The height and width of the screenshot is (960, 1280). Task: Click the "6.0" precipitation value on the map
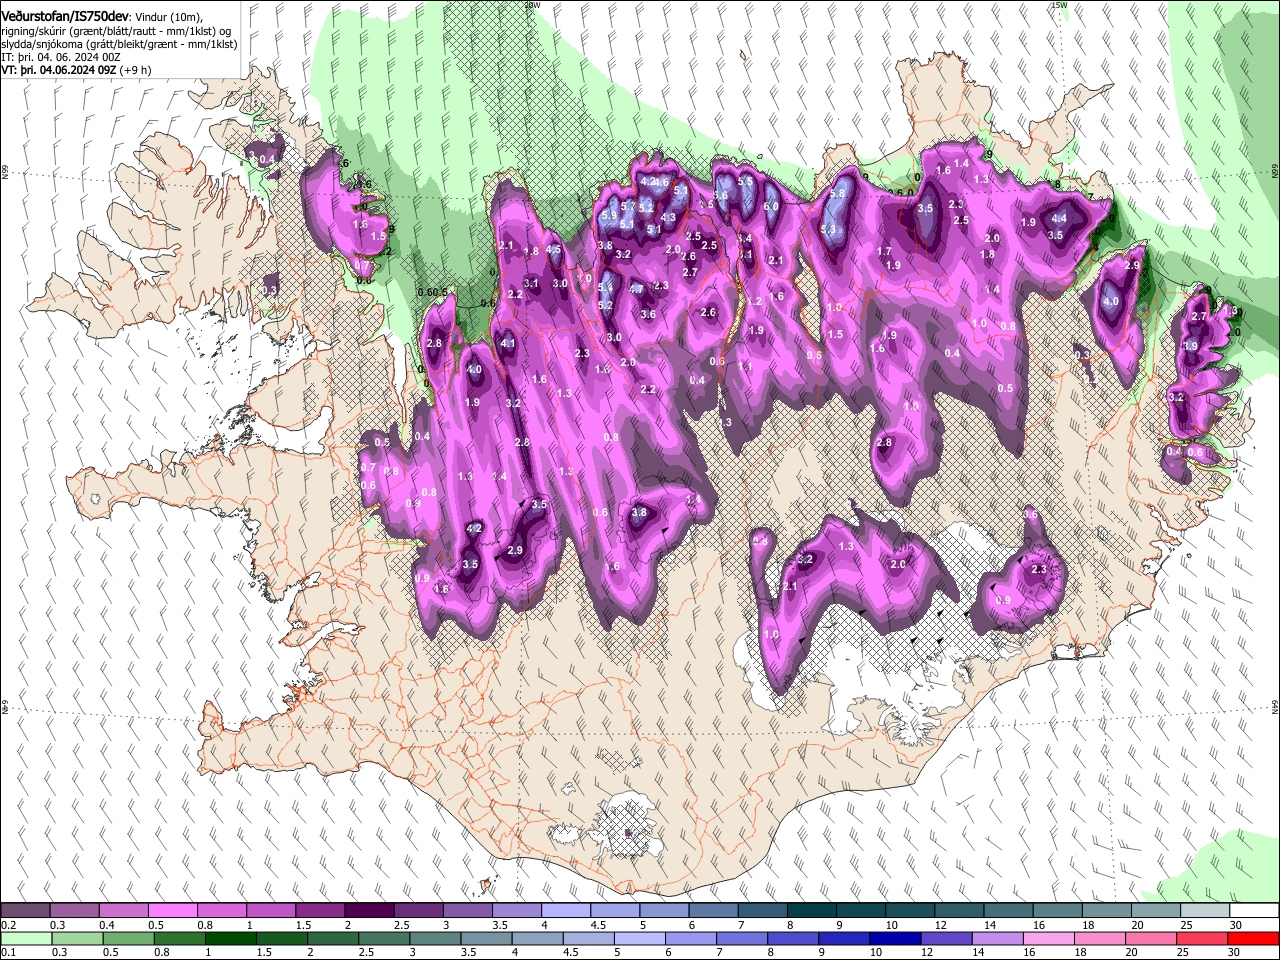771,207
